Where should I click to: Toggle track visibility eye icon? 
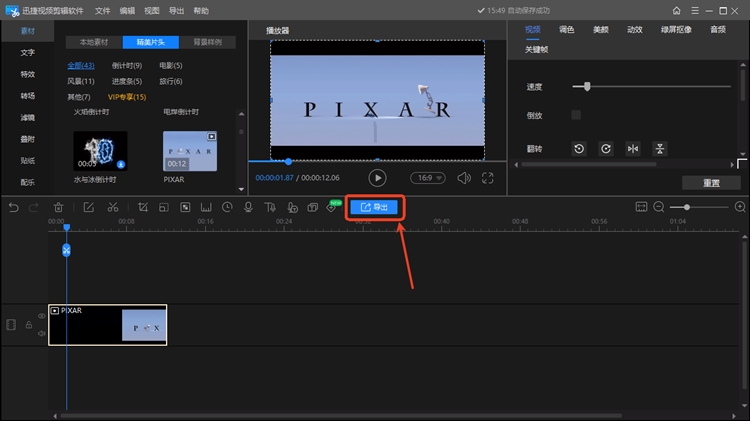[x=42, y=316]
